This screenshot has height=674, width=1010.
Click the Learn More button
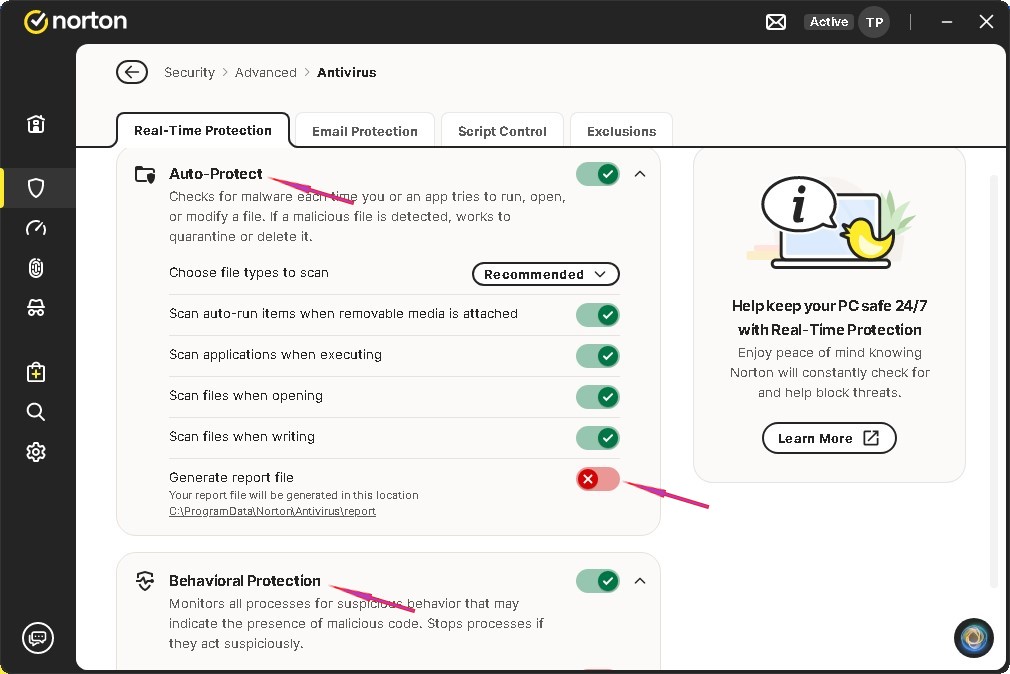click(829, 438)
